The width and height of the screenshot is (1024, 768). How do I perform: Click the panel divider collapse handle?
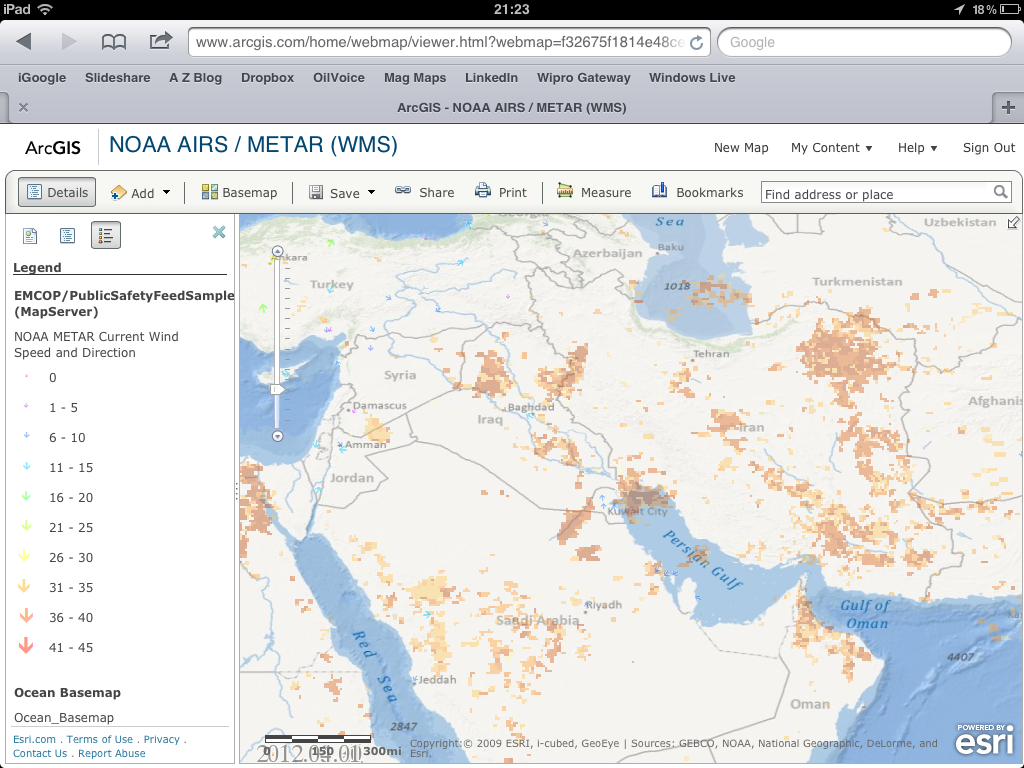[x=236, y=491]
